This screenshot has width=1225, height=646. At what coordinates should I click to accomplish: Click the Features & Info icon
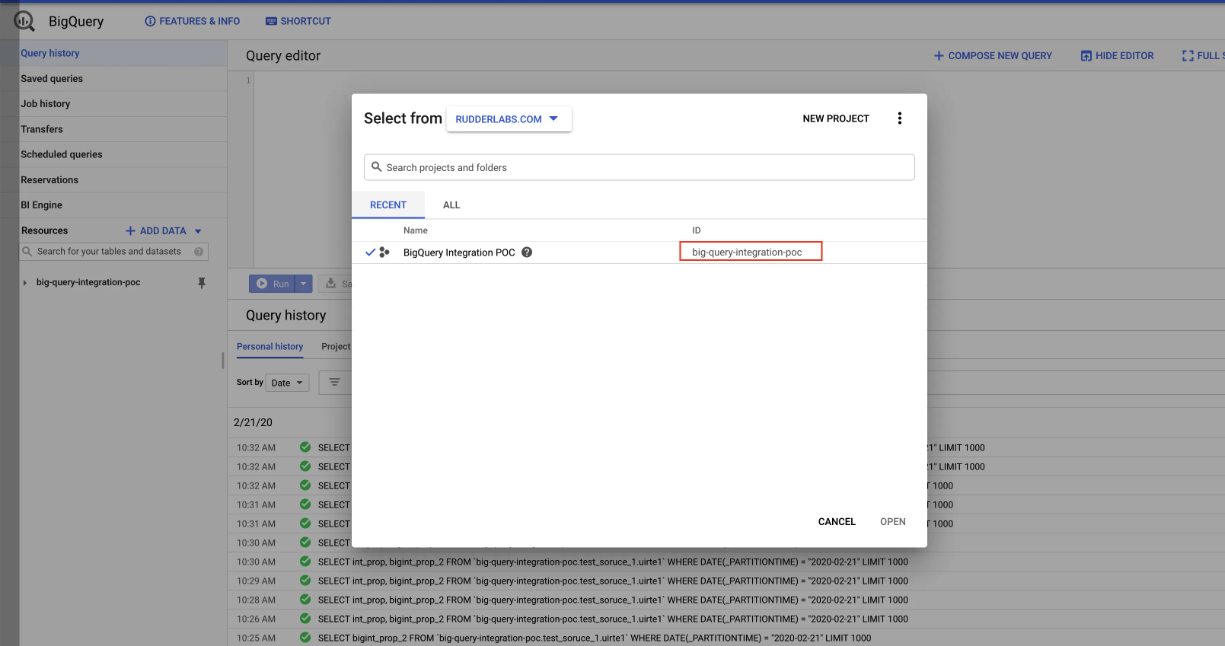(150, 21)
